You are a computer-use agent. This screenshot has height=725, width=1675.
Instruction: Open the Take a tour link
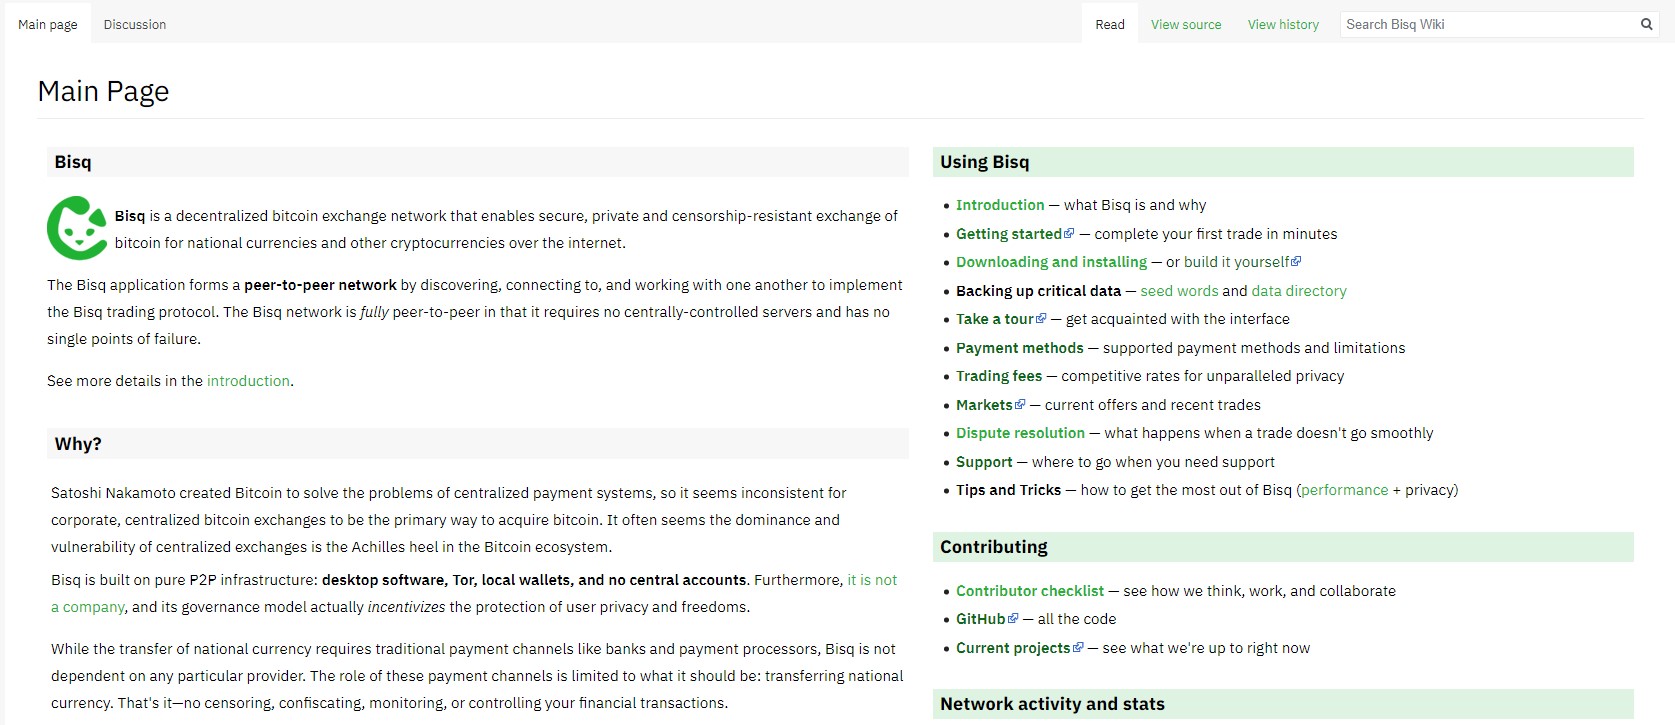995,319
